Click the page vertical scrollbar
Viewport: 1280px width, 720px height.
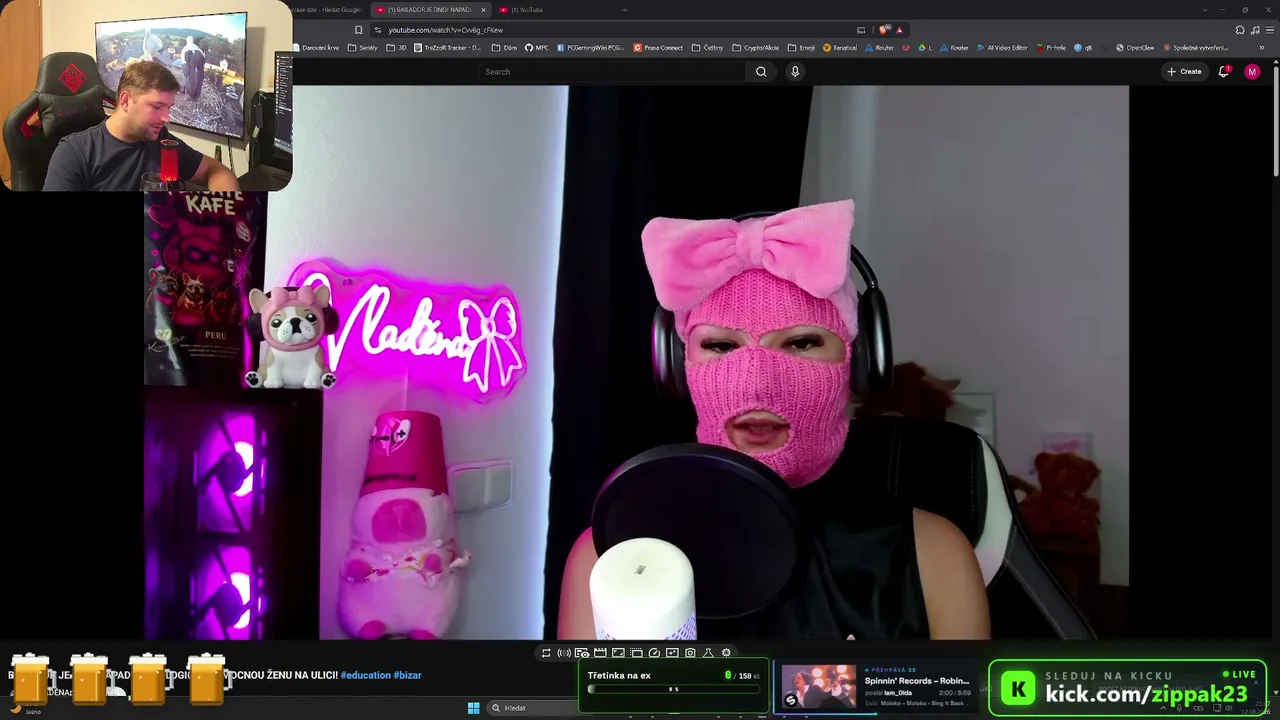point(1276,120)
